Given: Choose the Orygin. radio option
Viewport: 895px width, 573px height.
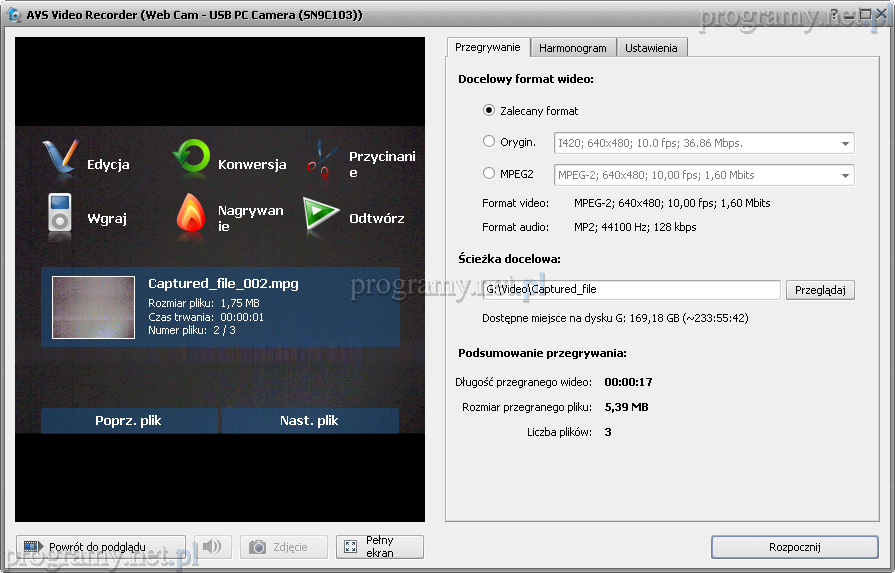Looking at the screenshot, I should coord(489,142).
